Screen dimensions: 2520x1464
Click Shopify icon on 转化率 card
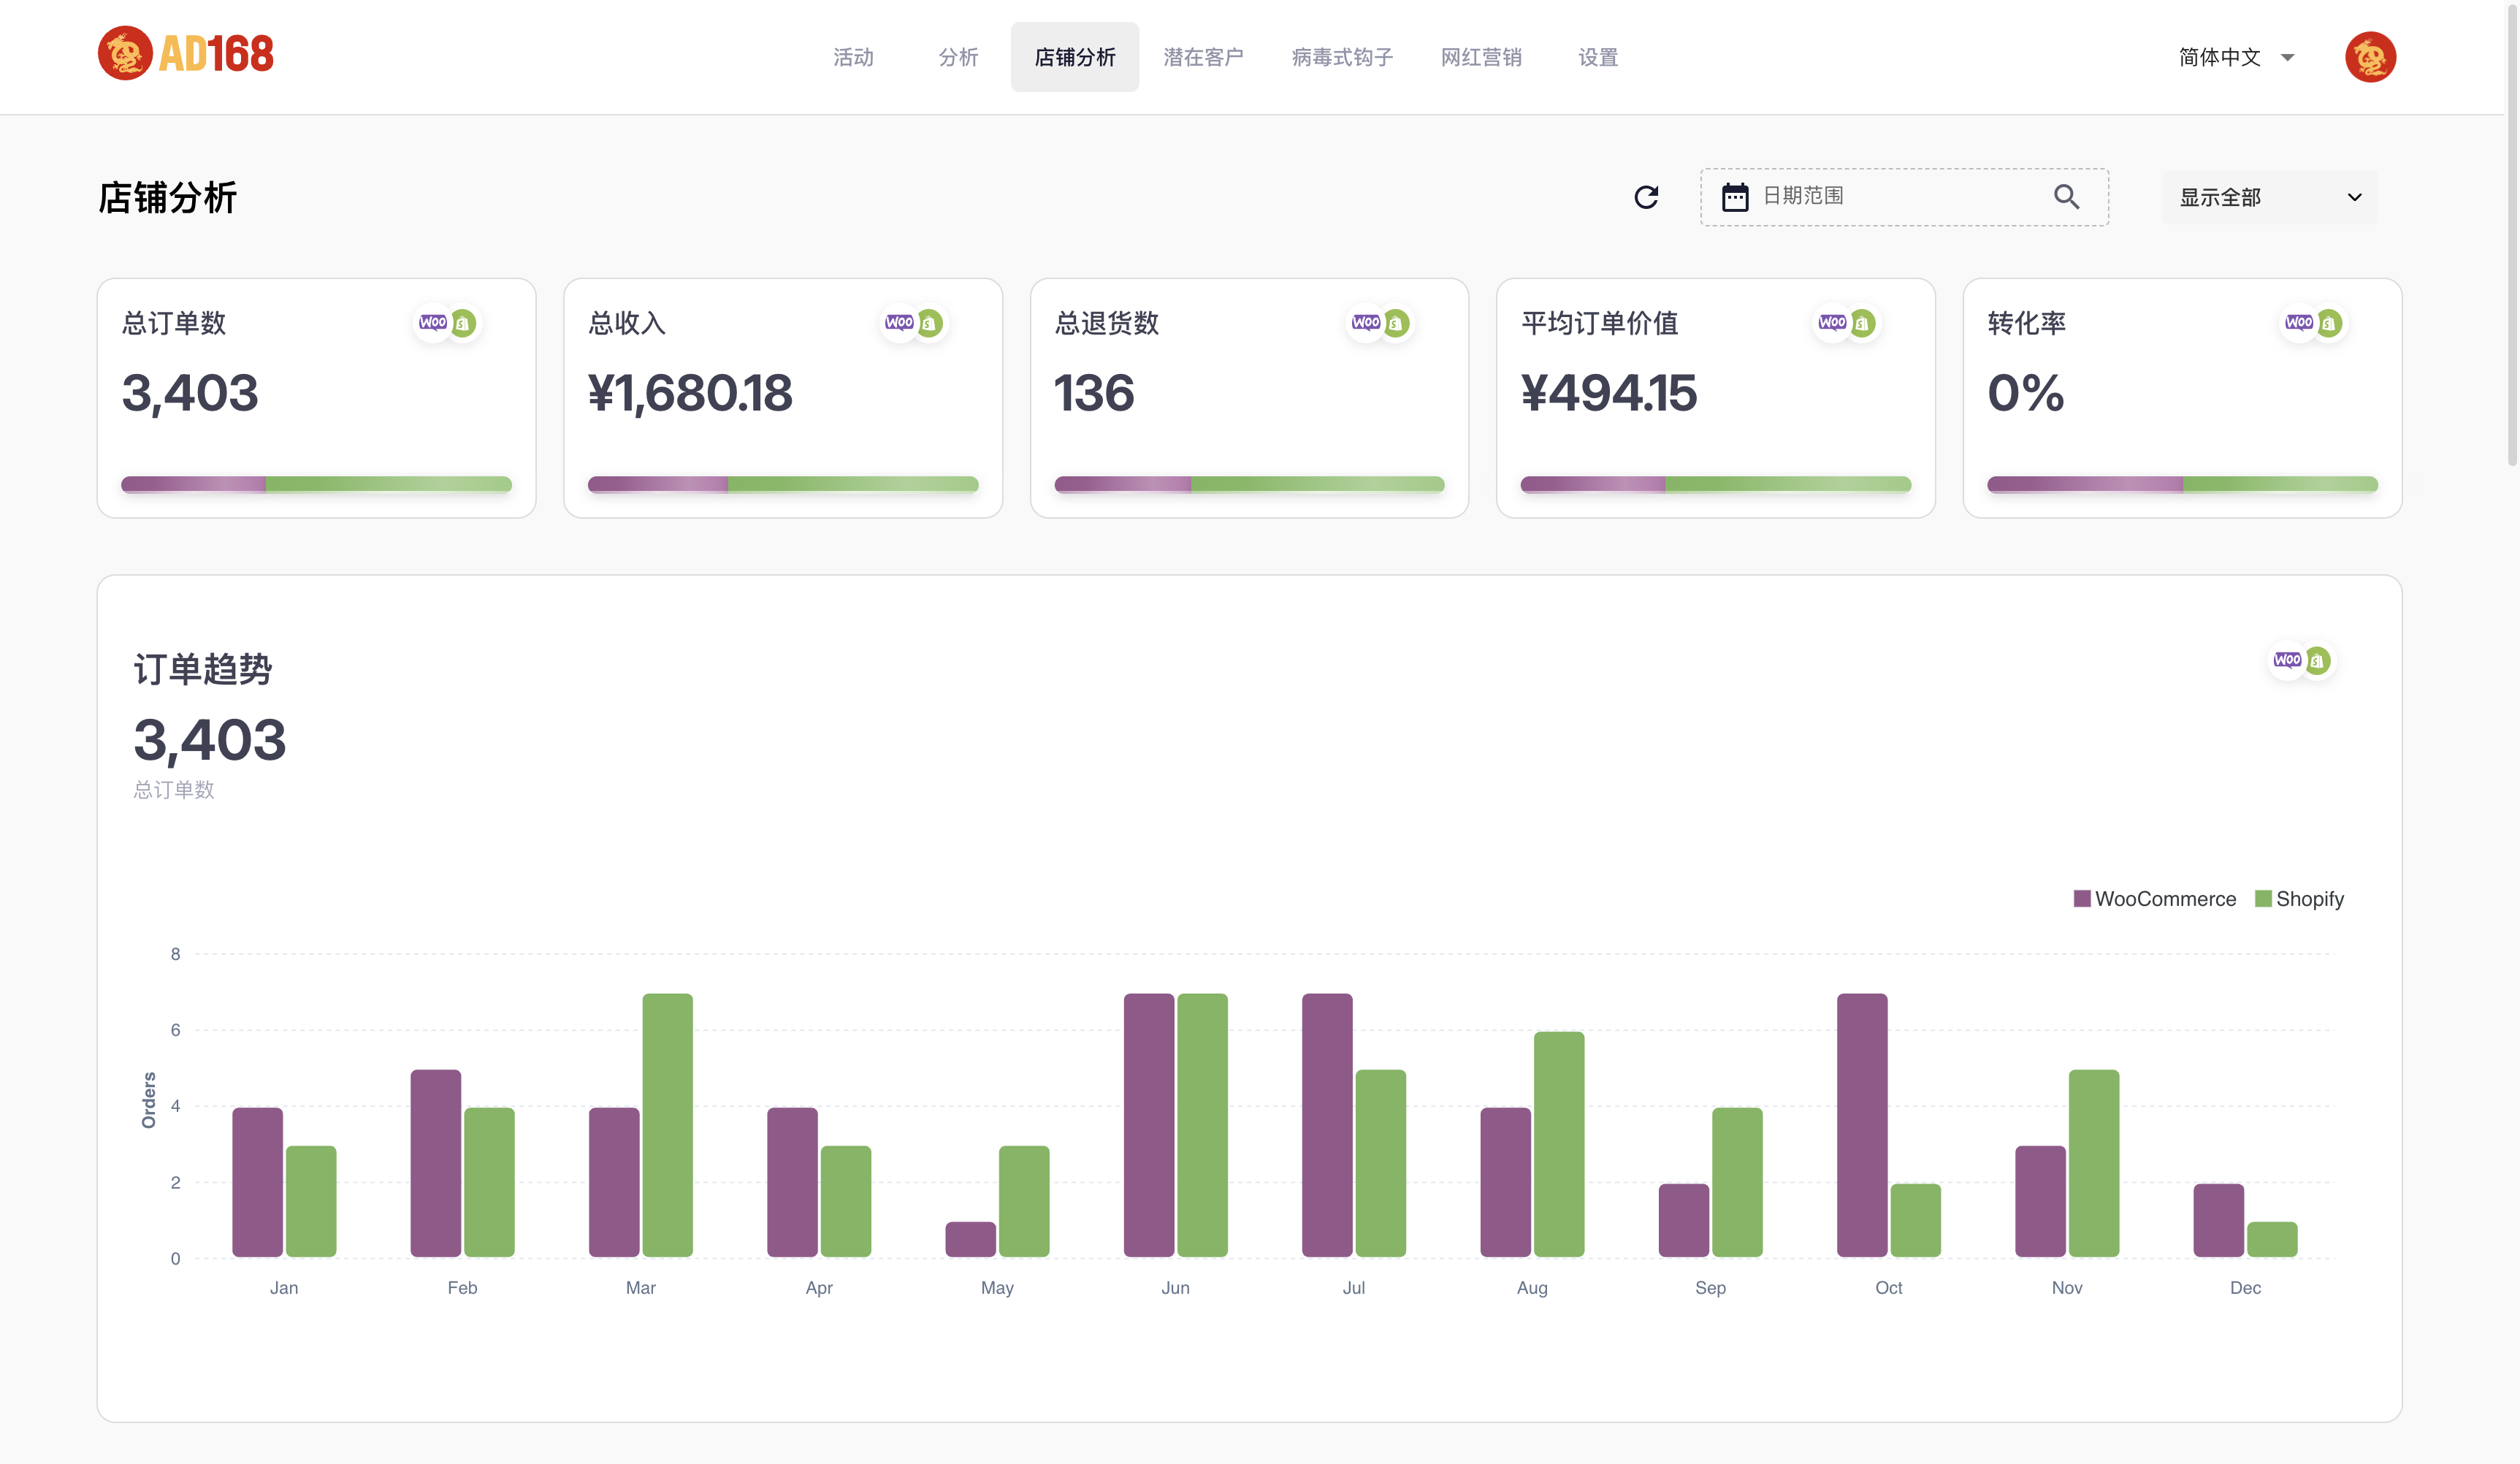(x=2329, y=323)
